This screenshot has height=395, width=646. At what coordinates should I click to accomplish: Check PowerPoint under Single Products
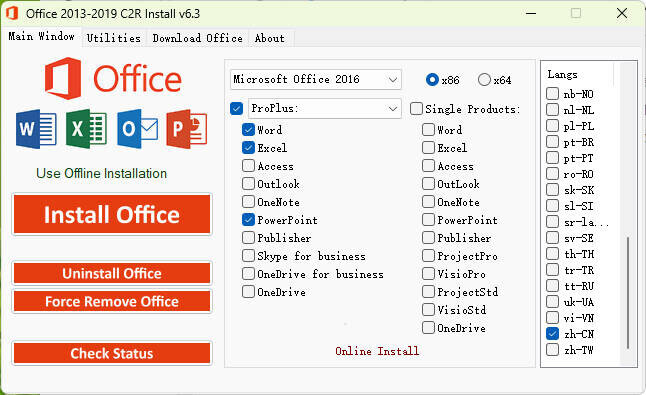pyautogui.click(x=428, y=220)
